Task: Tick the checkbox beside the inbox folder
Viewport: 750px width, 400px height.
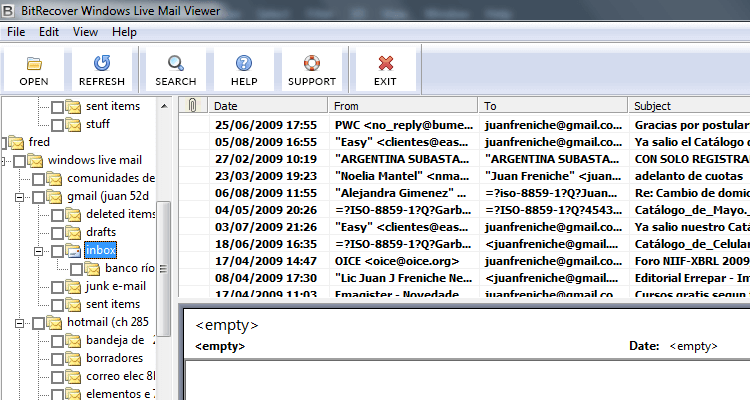Action: (57, 251)
